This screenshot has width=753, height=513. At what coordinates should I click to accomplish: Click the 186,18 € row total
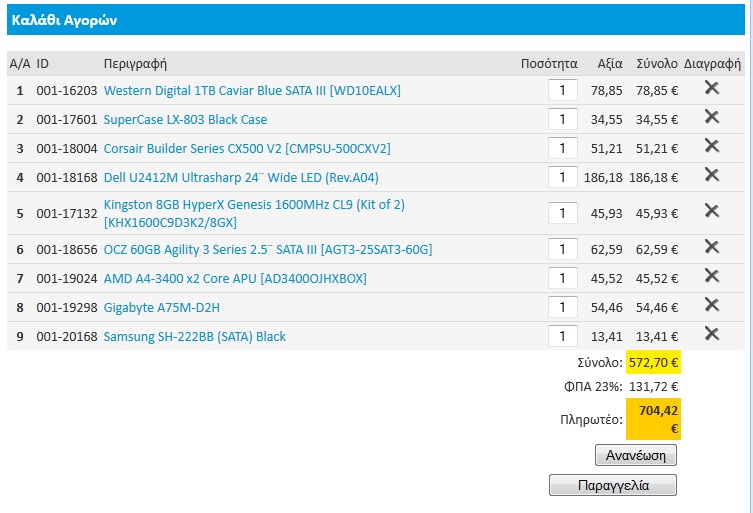click(x=653, y=178)
